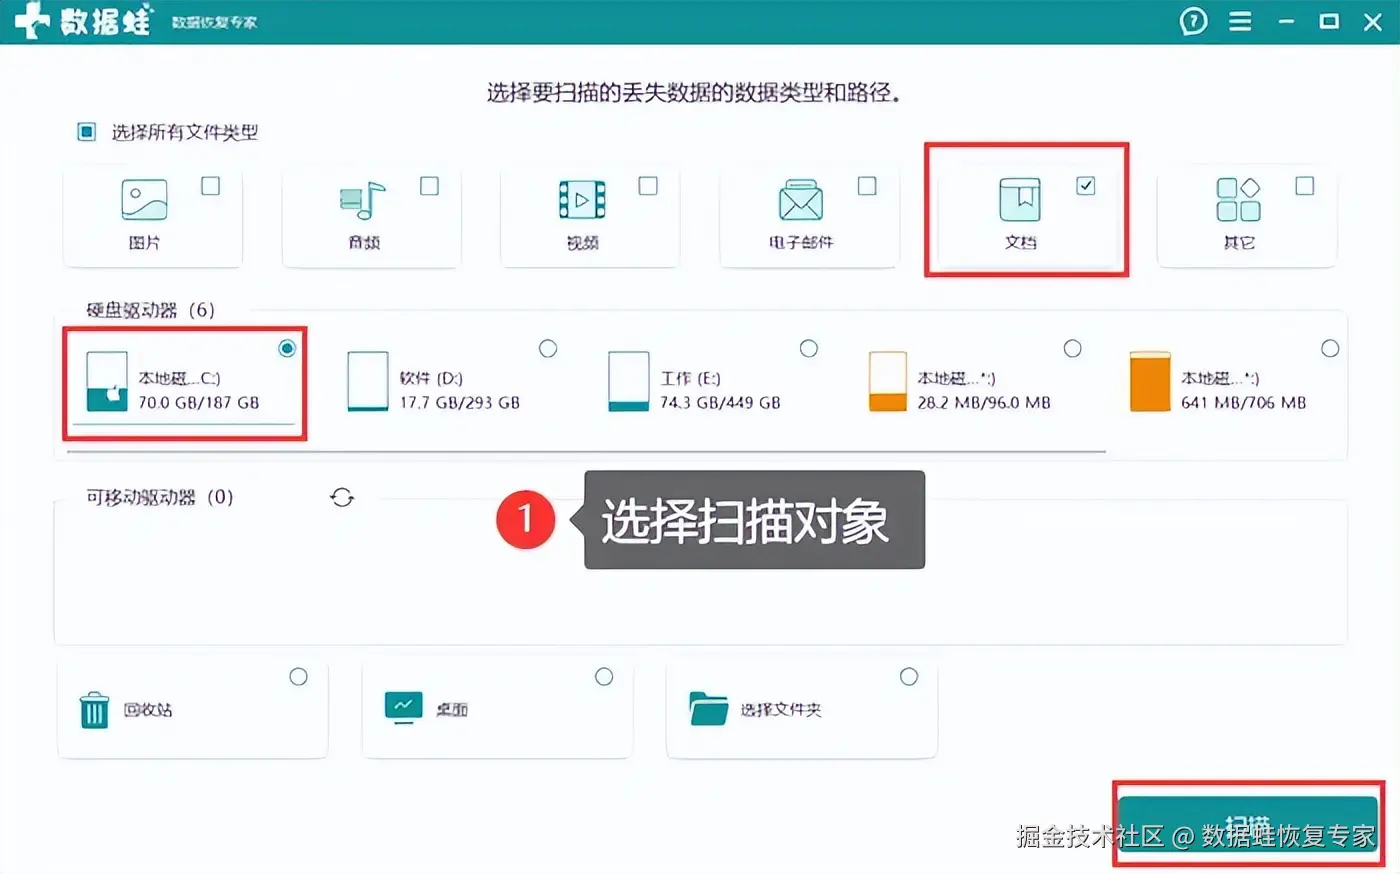The image size is (1400, 874).
Task: Click the 选择文件夹 label text
Action: point(781,710)
